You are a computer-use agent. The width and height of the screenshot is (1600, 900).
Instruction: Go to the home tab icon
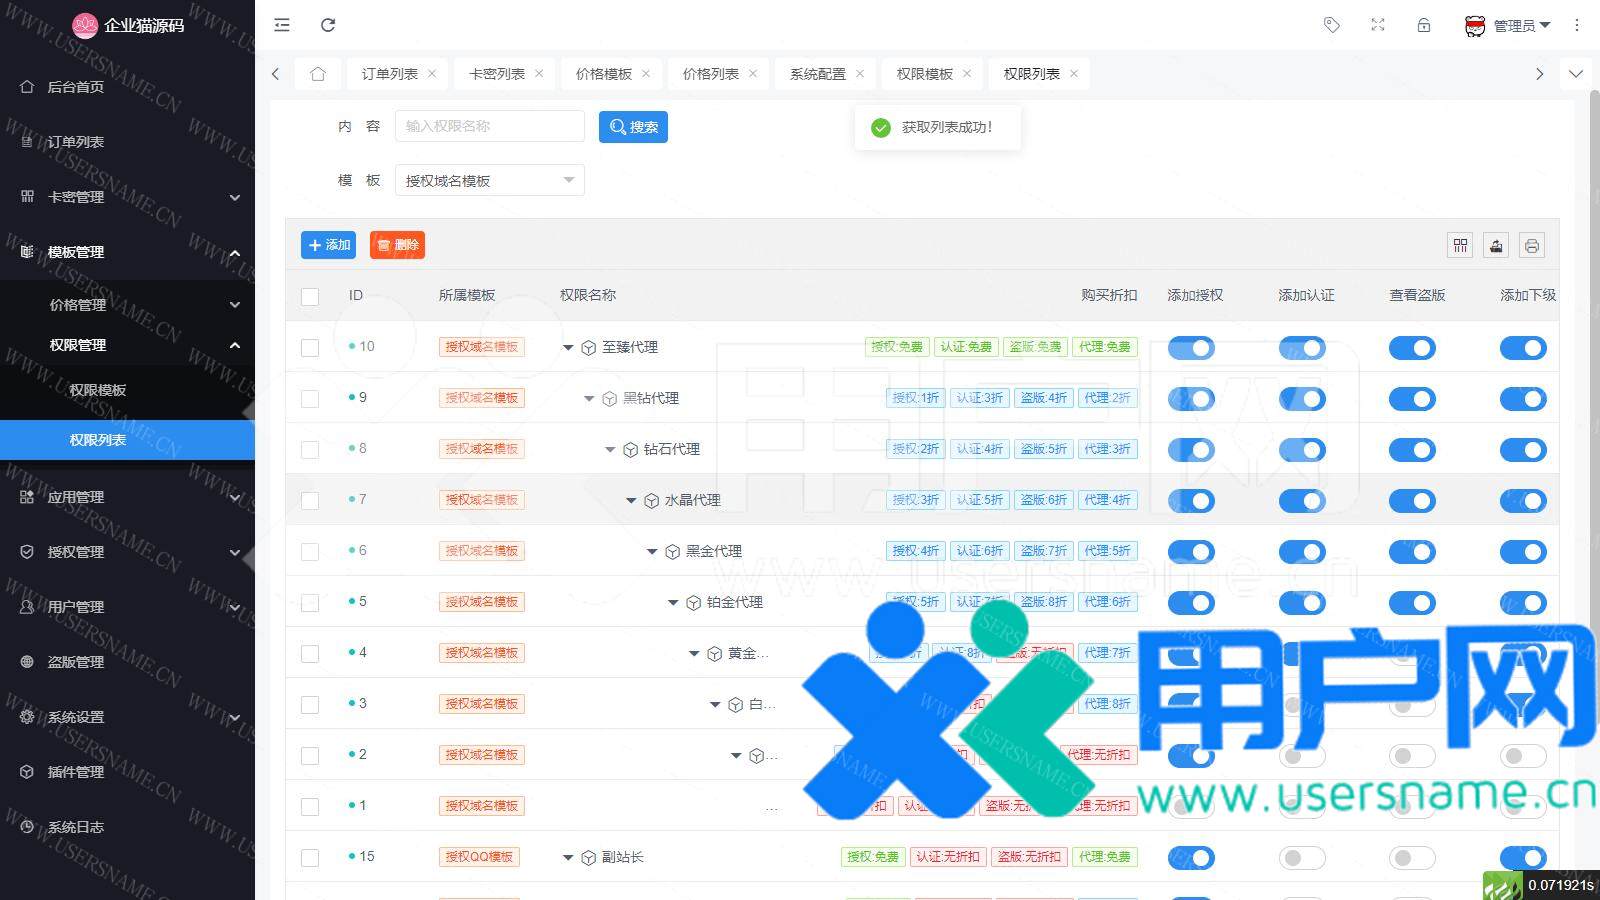pos(318,74)
